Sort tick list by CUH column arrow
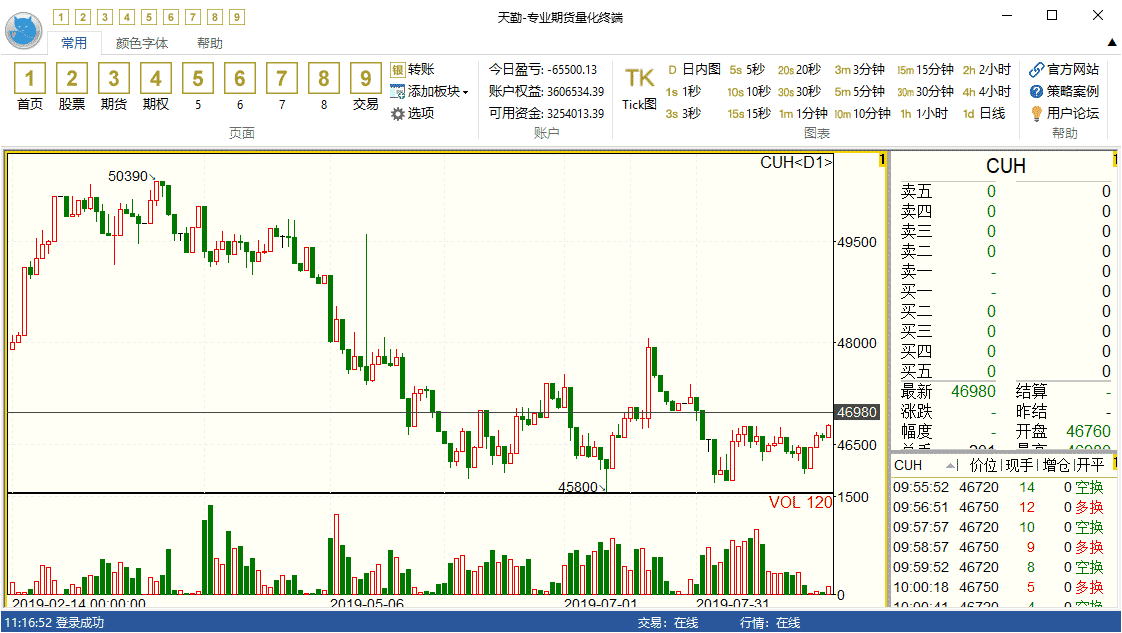The image size is (1122, 633). tap(950, 466)
